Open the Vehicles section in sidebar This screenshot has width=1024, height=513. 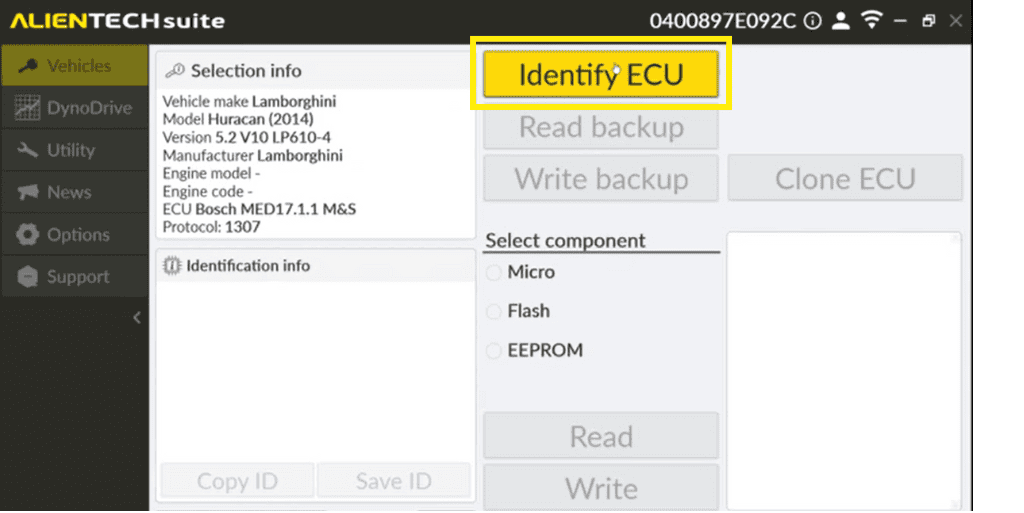(x=75, y=66)
